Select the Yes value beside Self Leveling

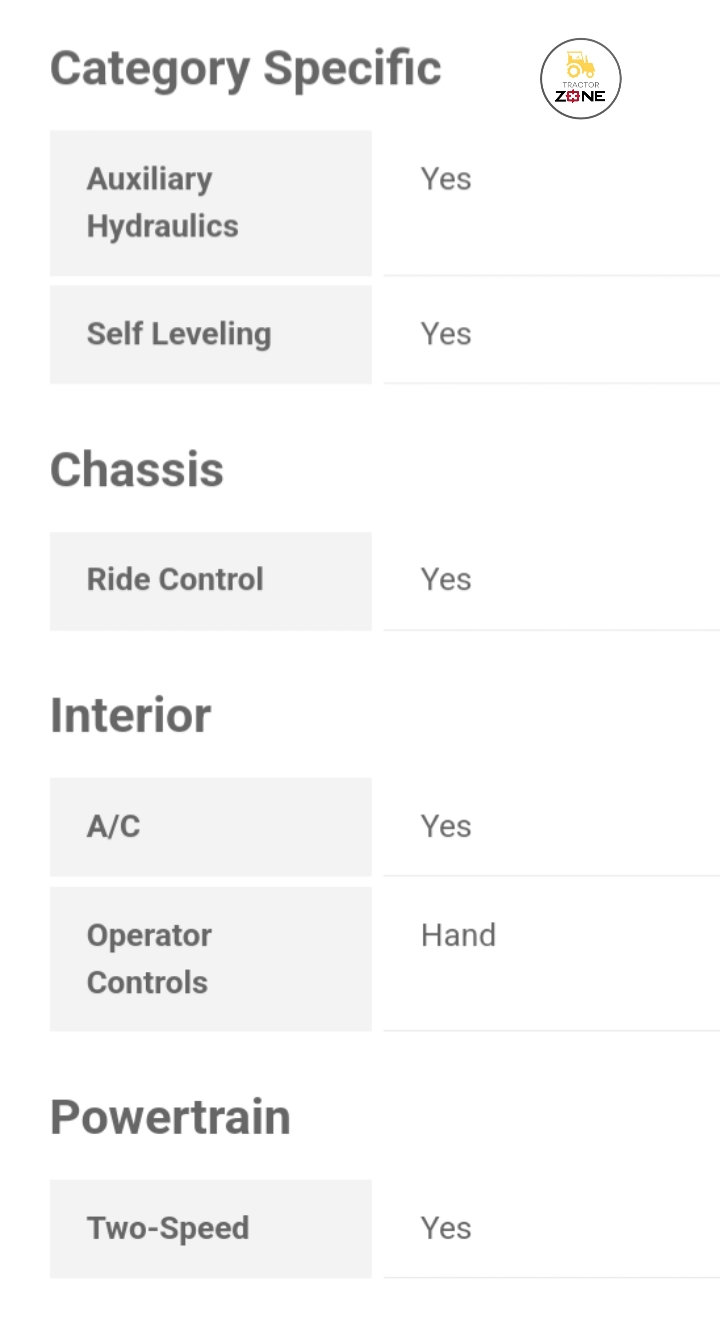[446, 334]
